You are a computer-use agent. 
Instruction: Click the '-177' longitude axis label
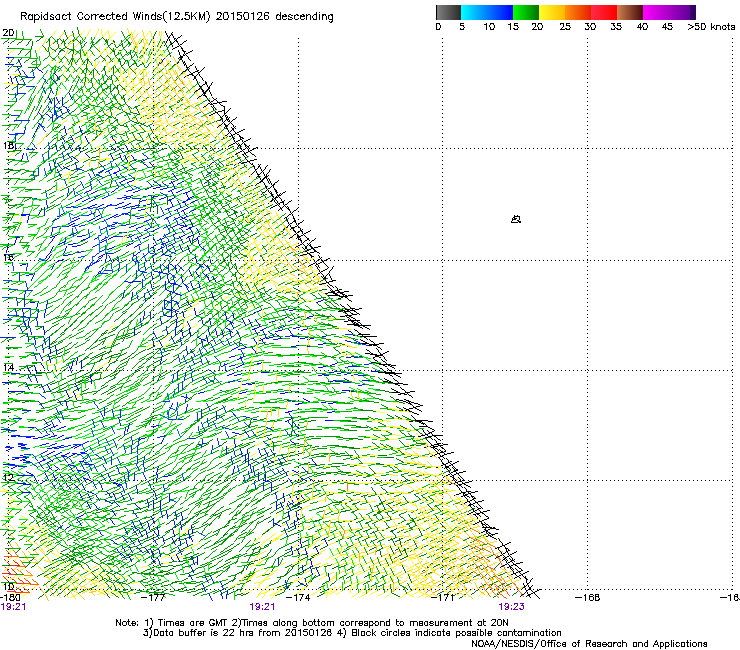tap(154, 598)
